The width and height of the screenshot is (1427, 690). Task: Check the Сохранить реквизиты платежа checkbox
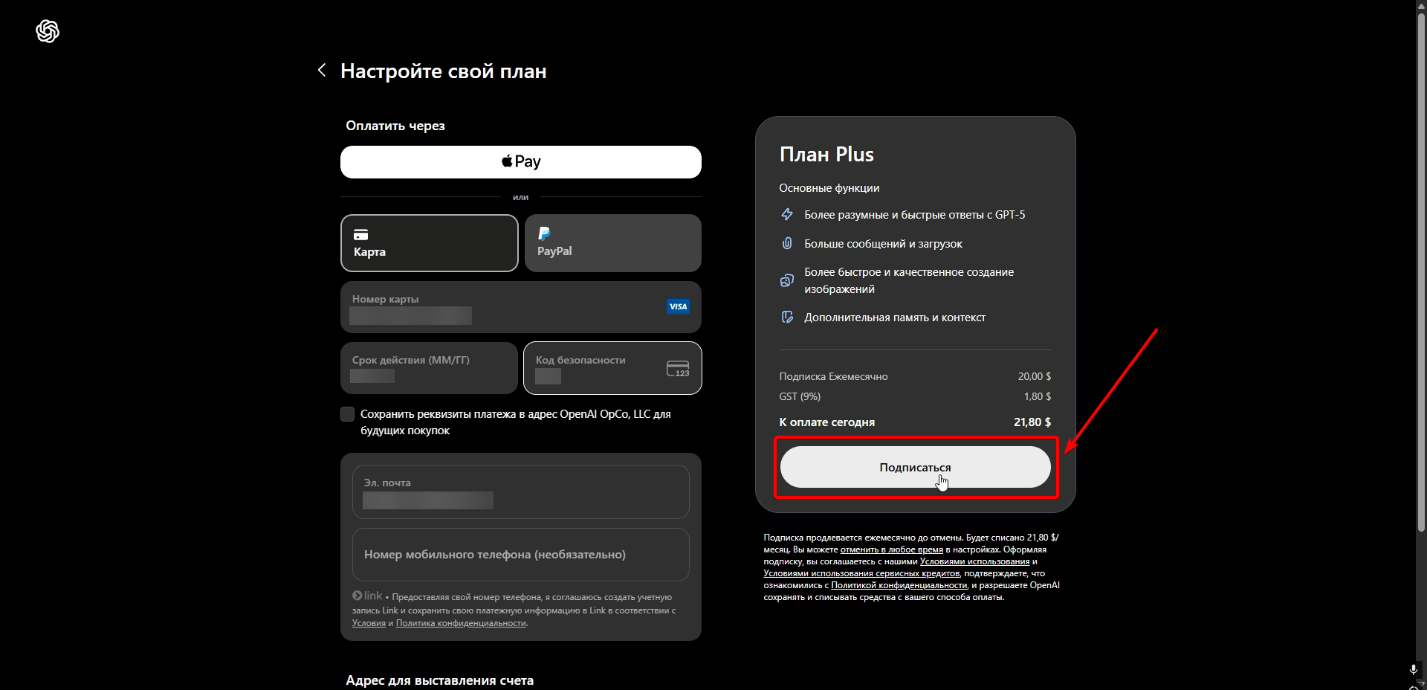(348, 414)
